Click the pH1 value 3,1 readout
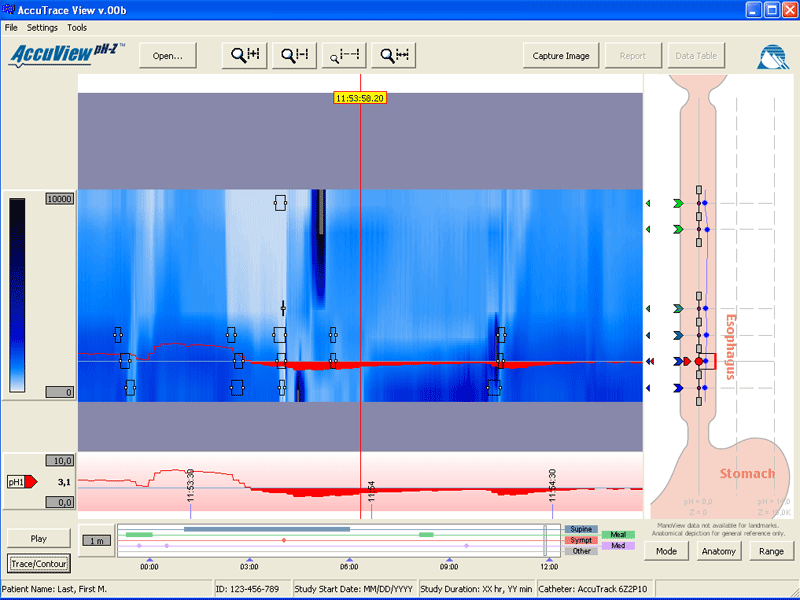The image size is (800, 600). point(64,482)
